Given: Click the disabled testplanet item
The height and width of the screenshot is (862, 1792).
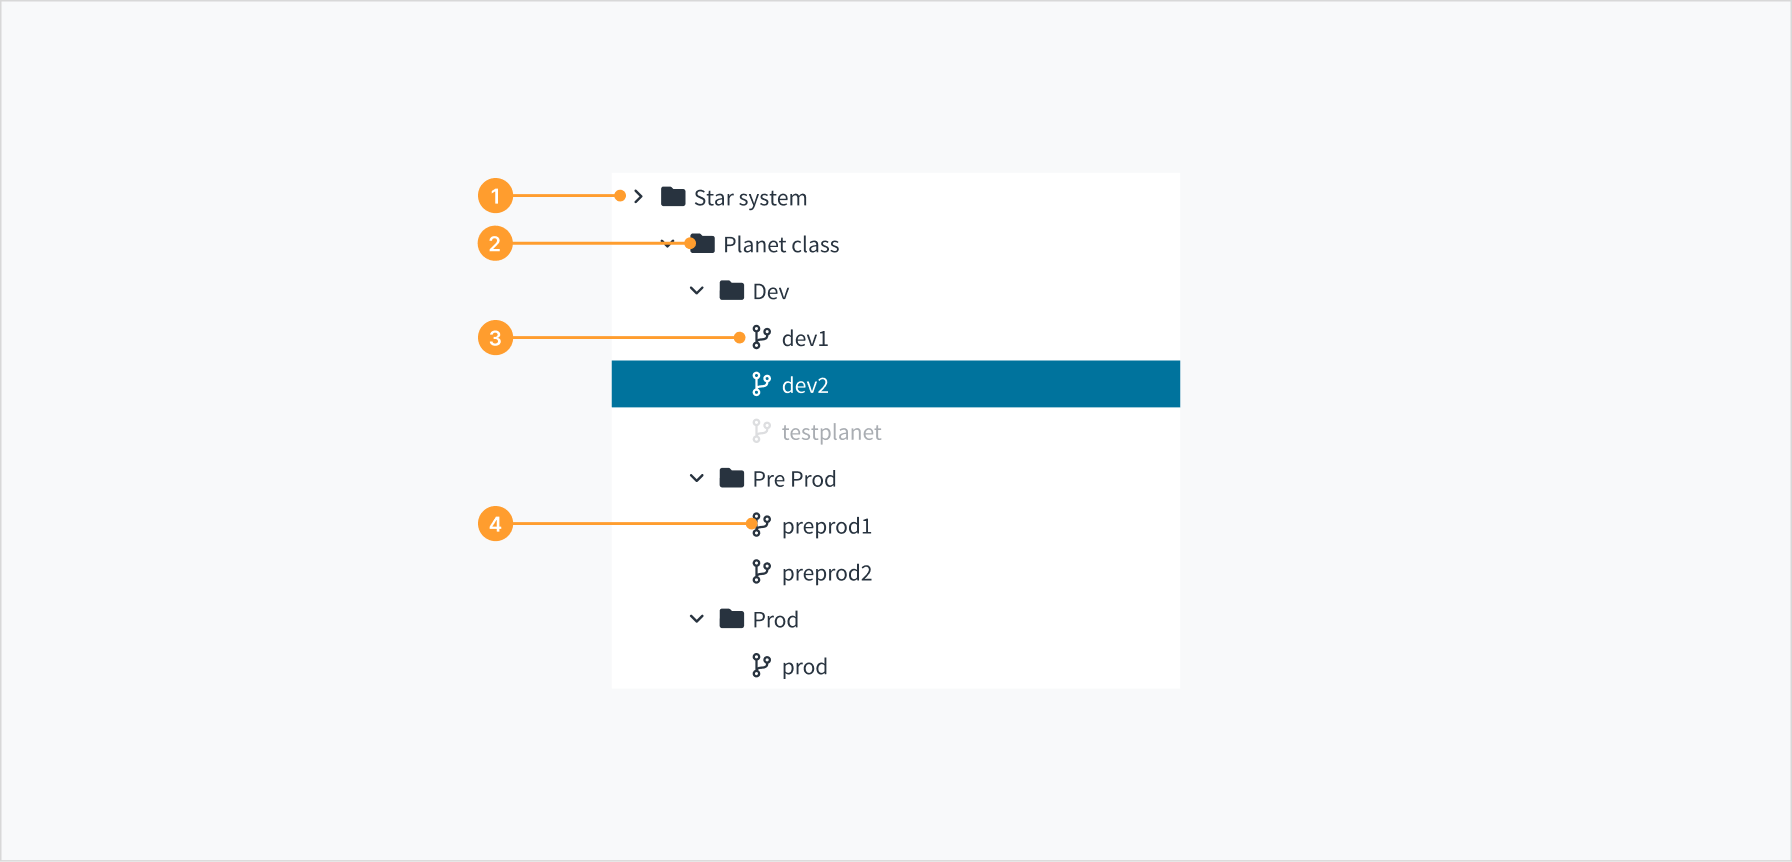Looking at the screenshot, I should pos(831,432).
